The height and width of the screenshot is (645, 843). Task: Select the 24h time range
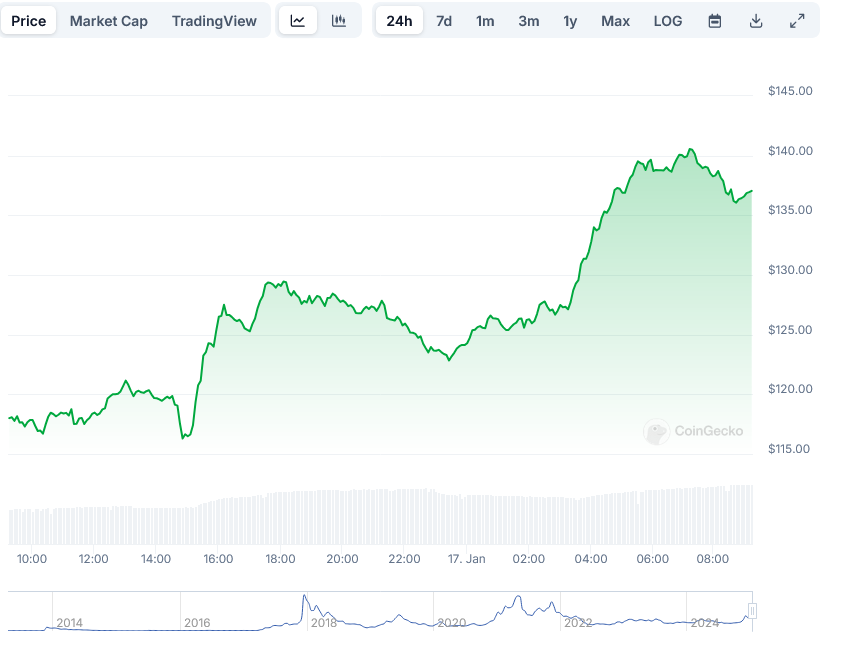coord(399,21)
